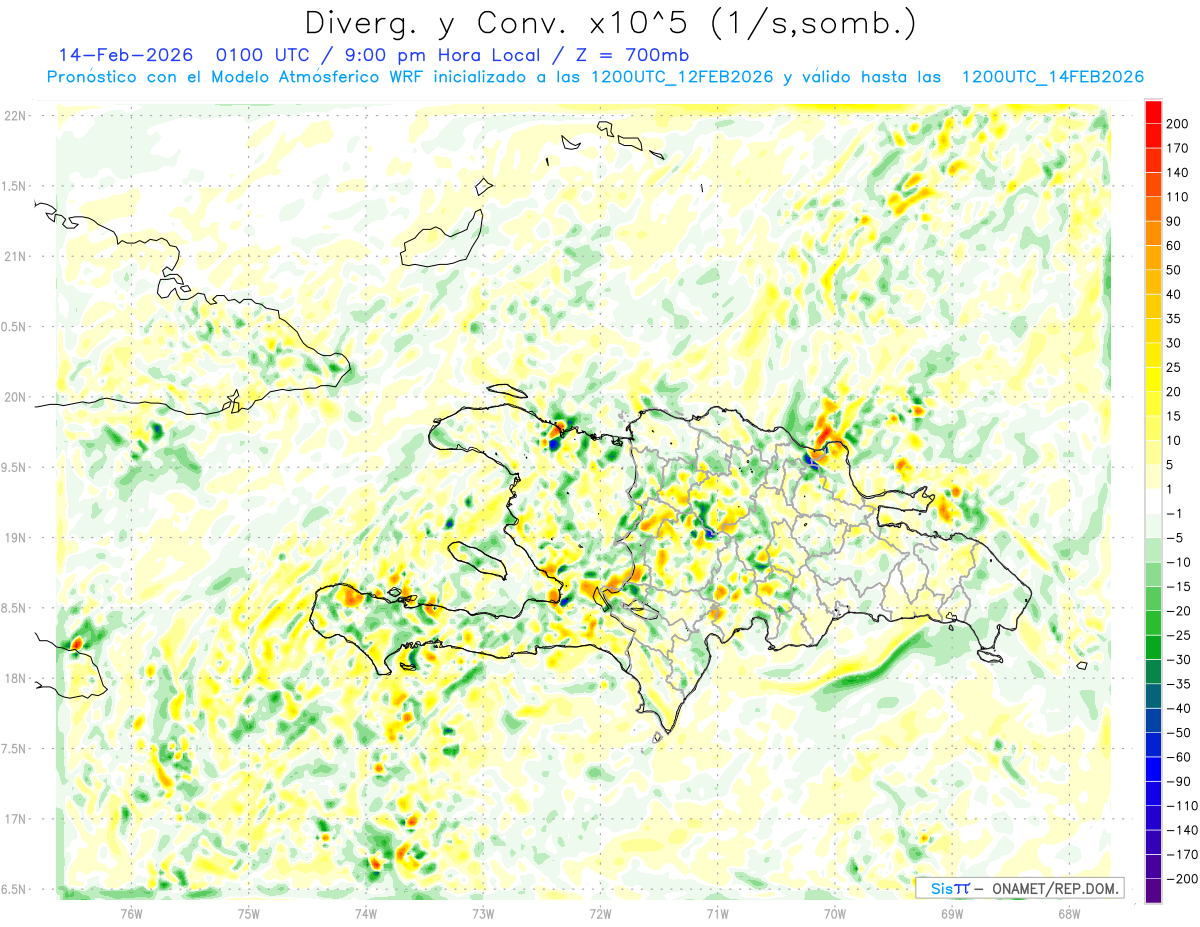The height and width of the screenshot is (927, 1200).
Task: Click the 76W longitude label
Action: click(x=131, y=913)
